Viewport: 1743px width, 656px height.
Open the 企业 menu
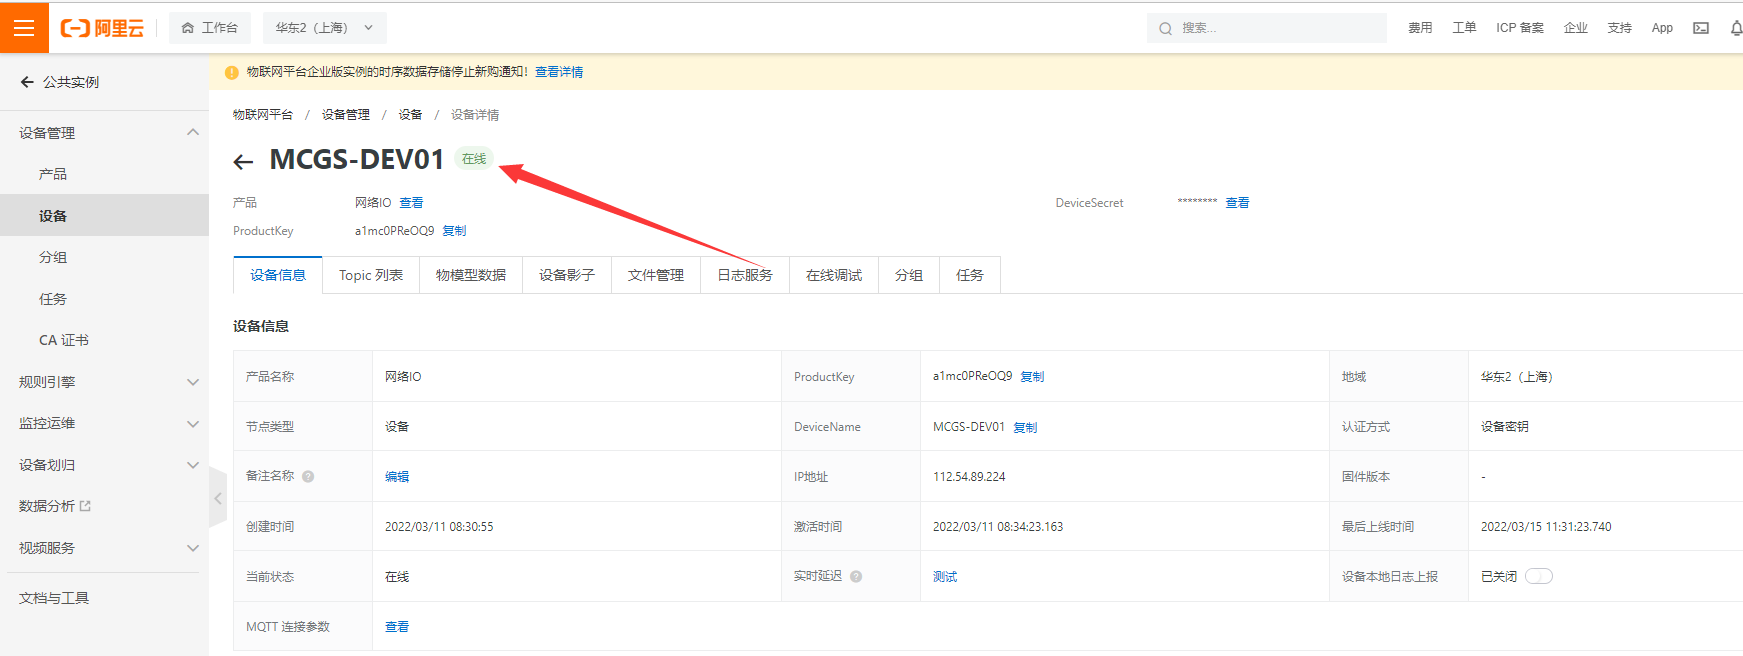point(1576,28)
